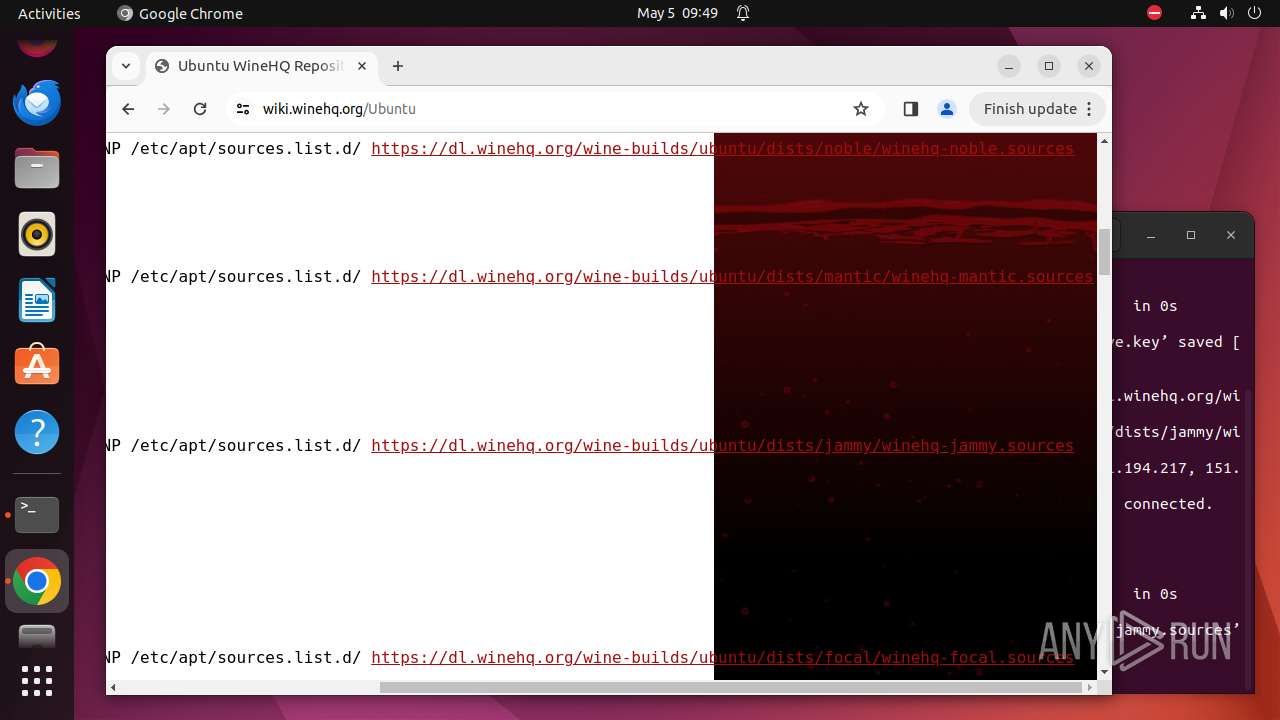Bookmark this page with the star icon
The image size is (1280, 720).
click(861, 109)
